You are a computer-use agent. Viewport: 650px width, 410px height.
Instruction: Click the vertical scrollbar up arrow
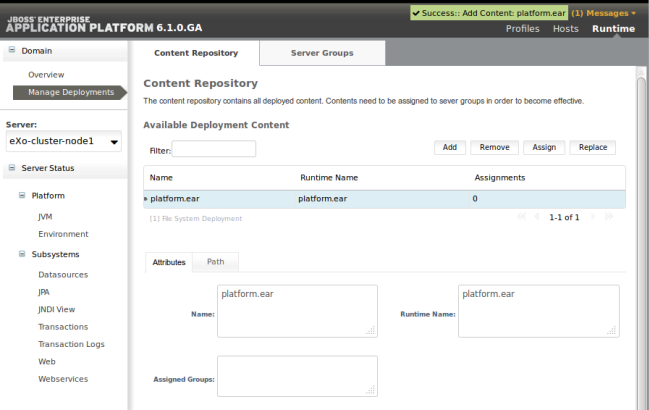click(641, 73)
